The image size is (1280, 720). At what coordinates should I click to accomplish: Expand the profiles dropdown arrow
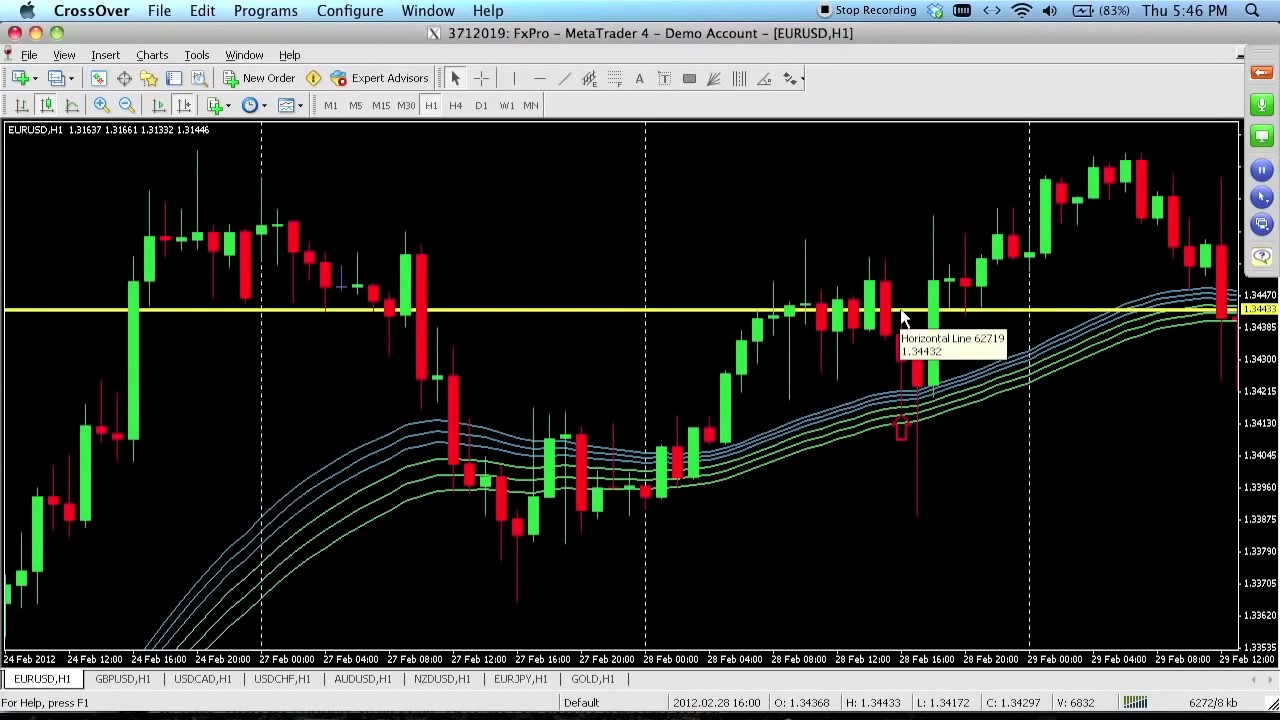(x=71, y=78)
